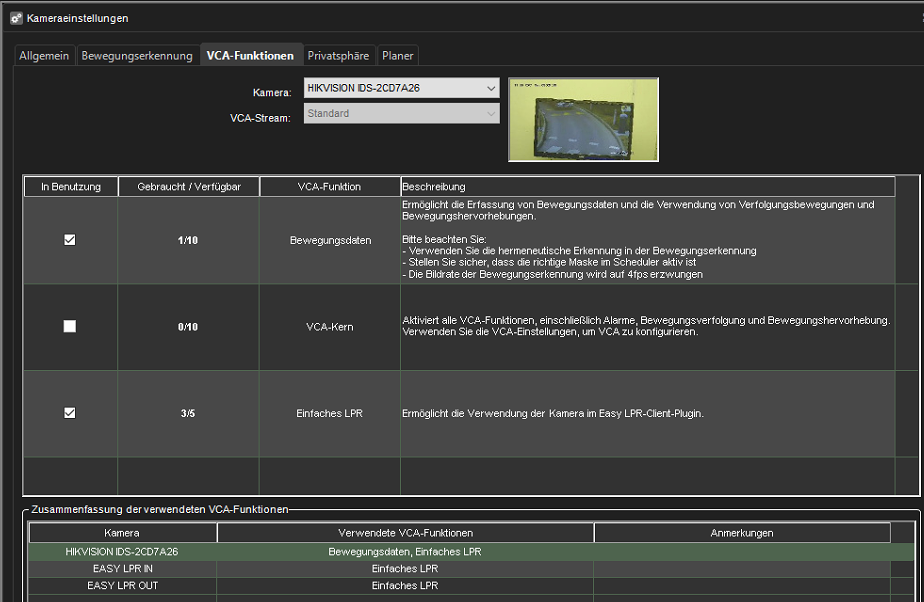Select the HIKVISION IDS-2CD7A26 summary row
The width and height of the screenshot is (924, 602).
pos(122,551)
